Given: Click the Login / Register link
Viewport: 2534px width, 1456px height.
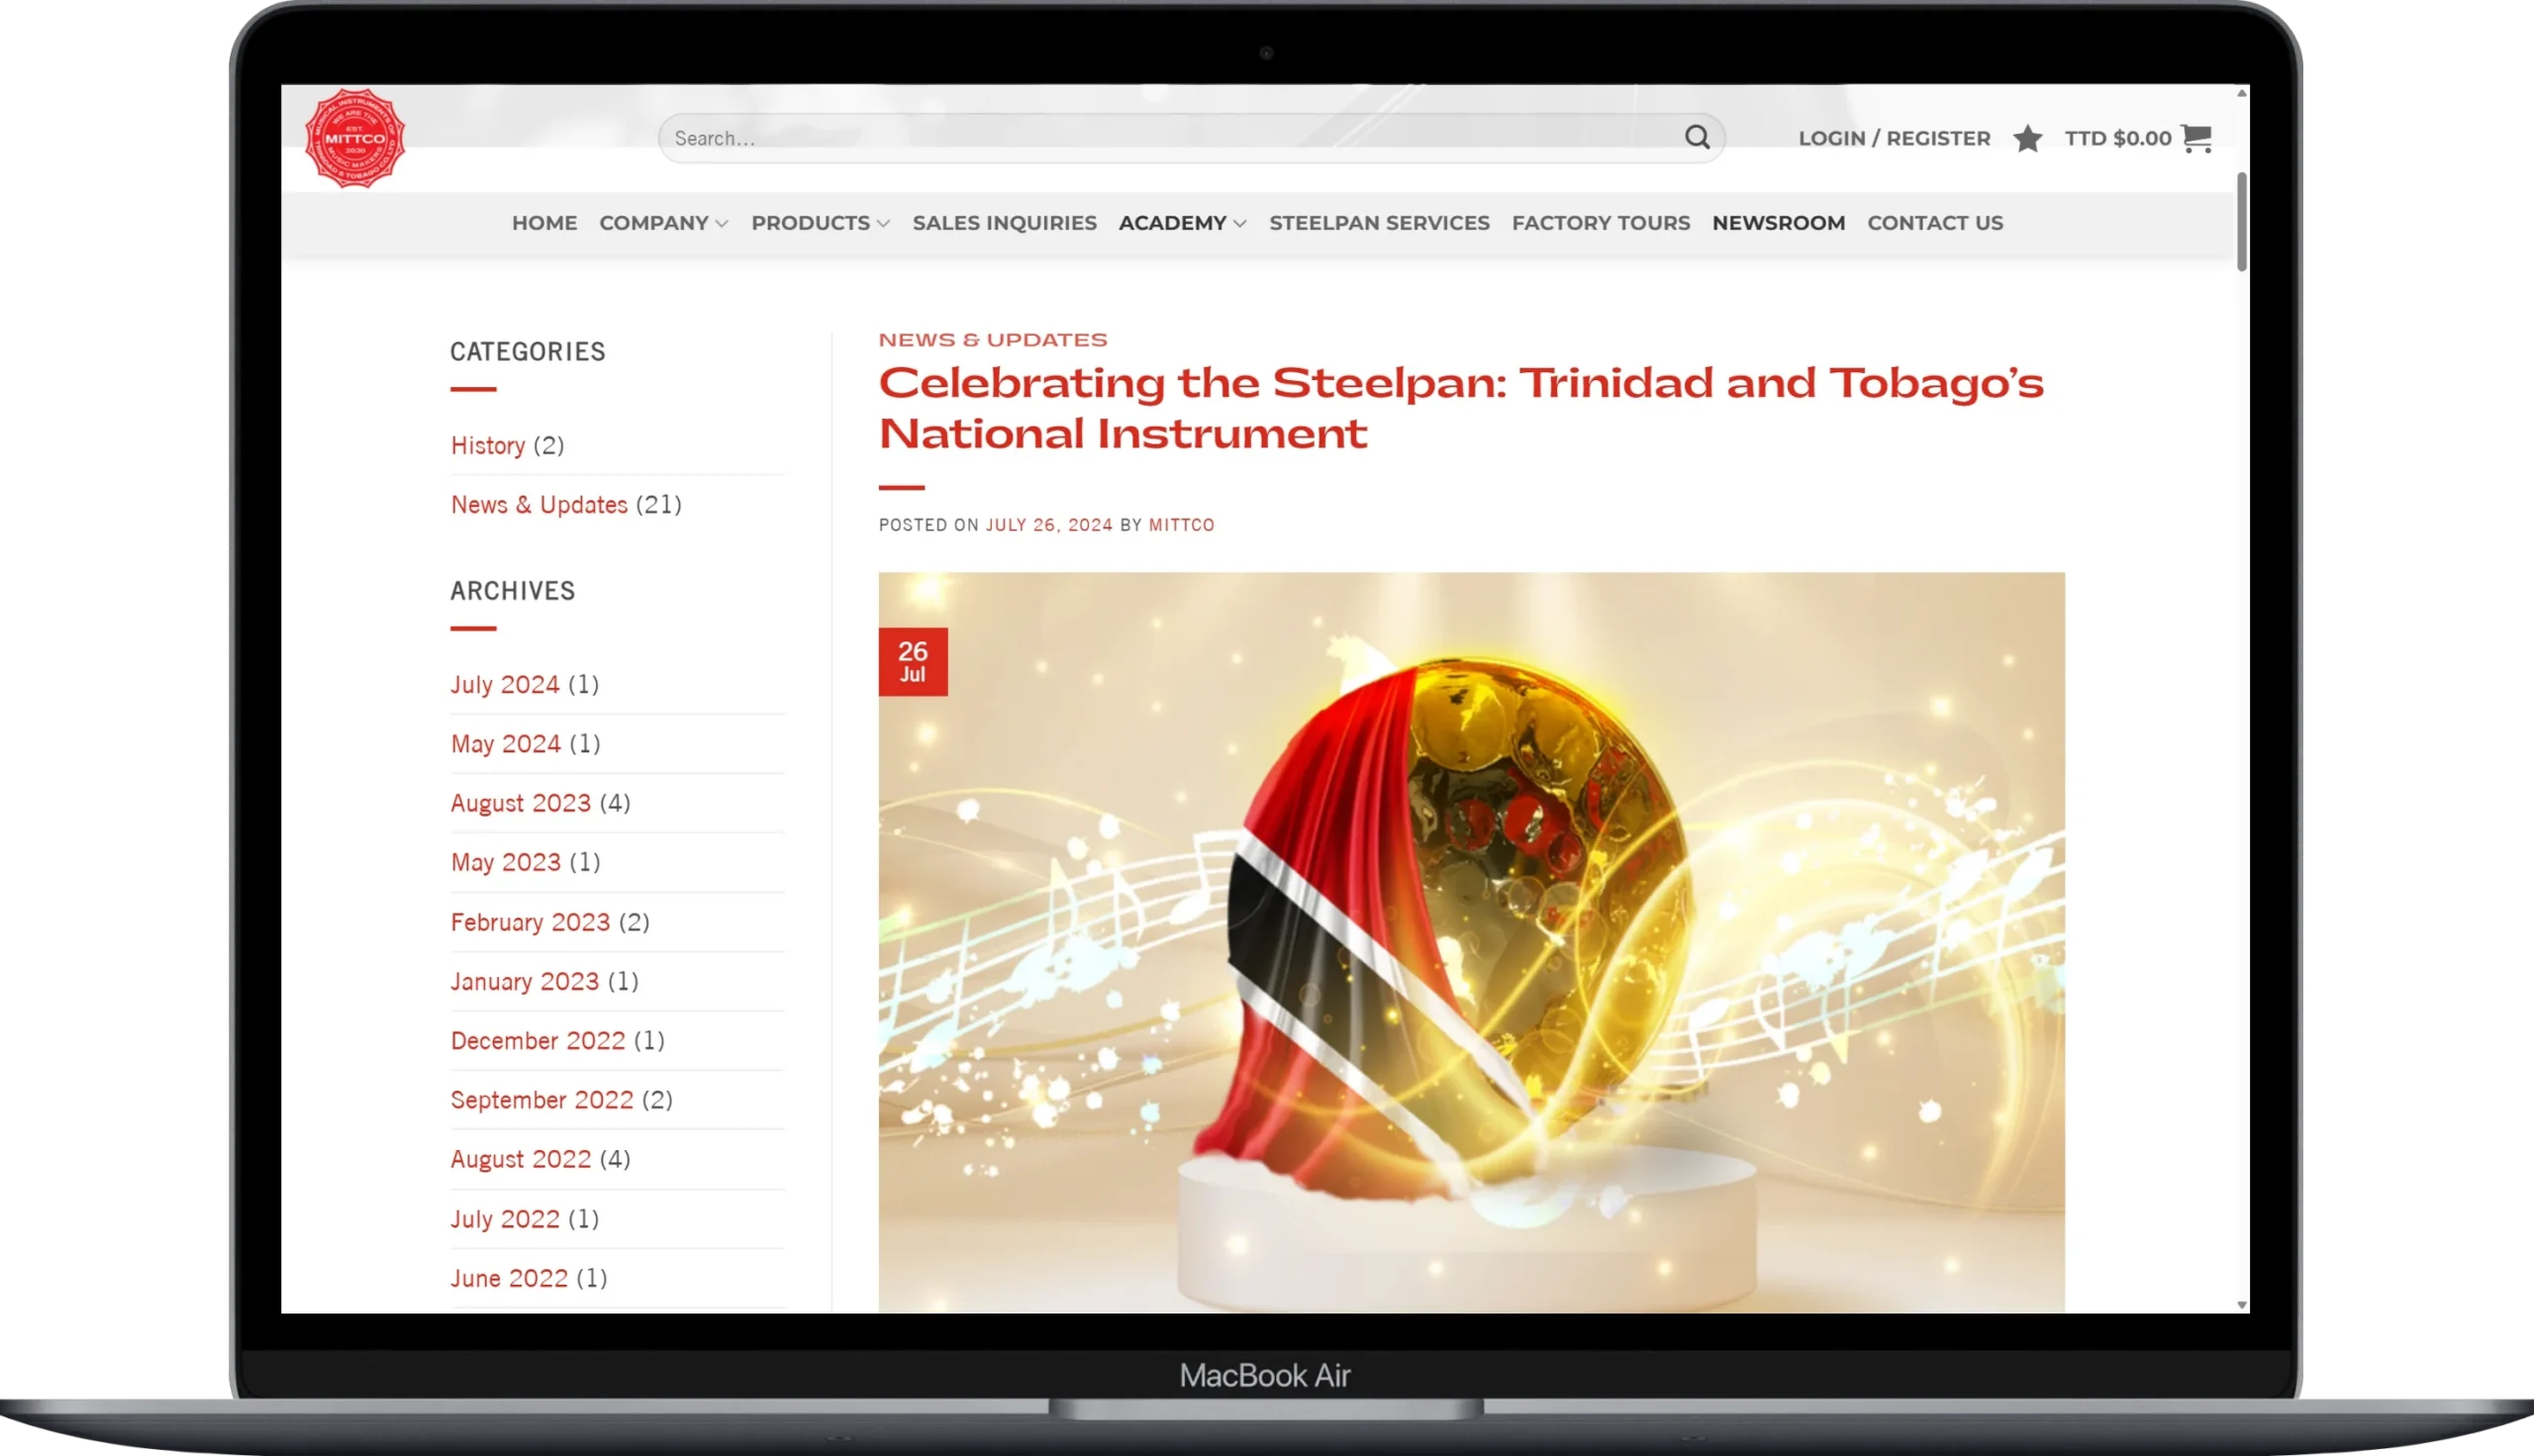Looking at the screenshot, I should [x=1893, y=138].
